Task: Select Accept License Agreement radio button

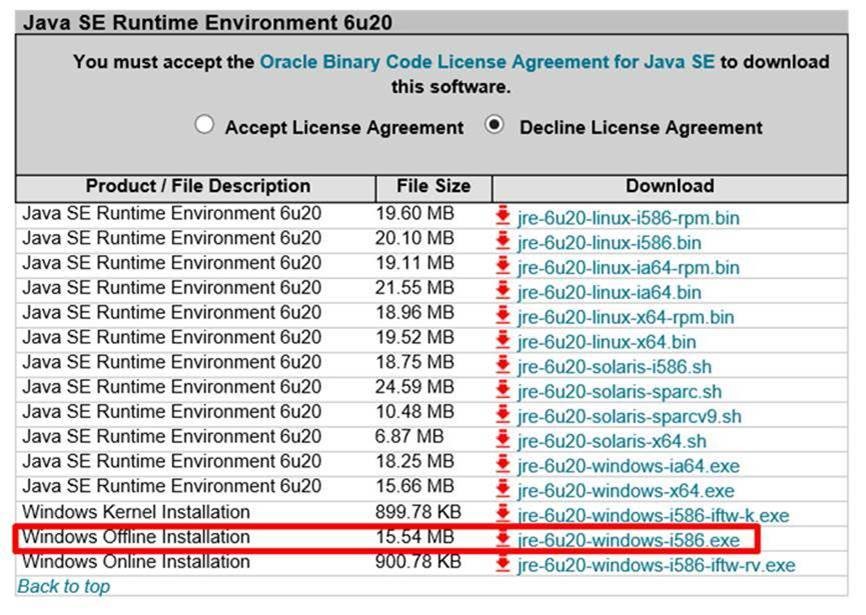Action: point(204,124)
